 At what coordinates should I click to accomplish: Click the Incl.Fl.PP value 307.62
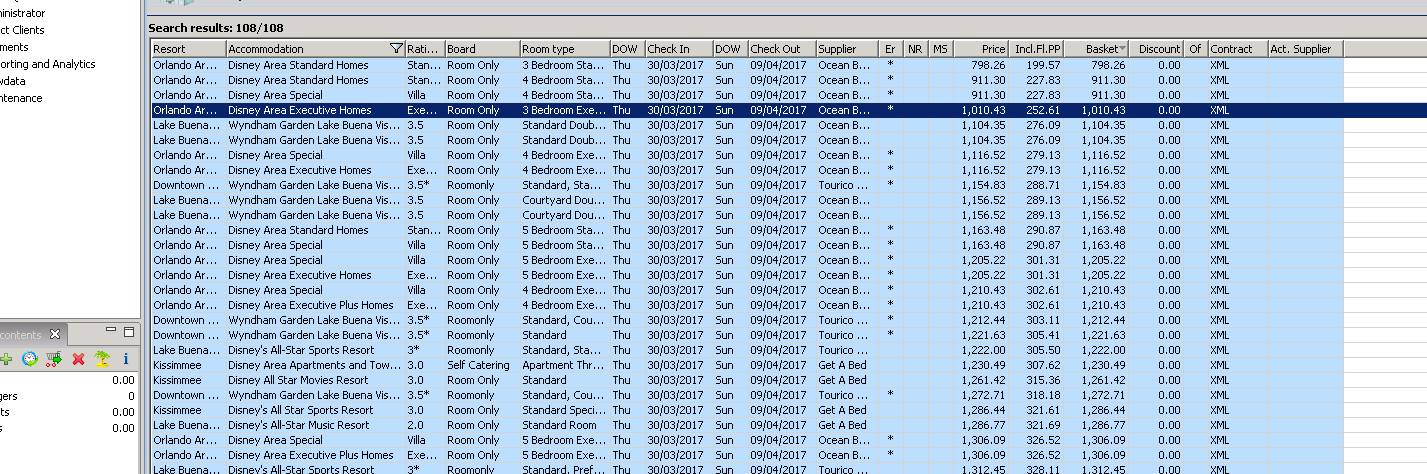click(x=1043, y=365)
